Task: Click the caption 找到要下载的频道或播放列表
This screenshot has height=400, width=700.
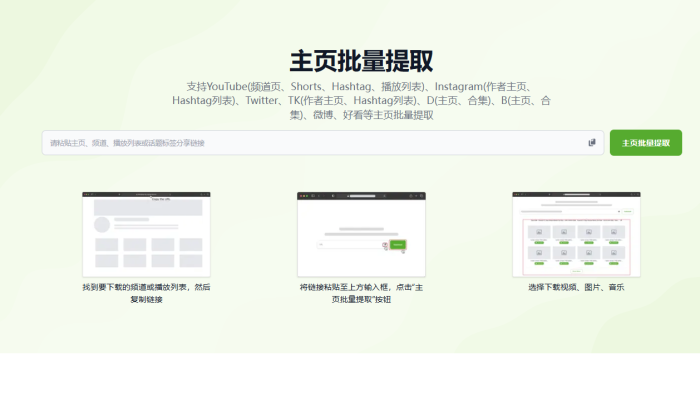Action: pos(146,287)
